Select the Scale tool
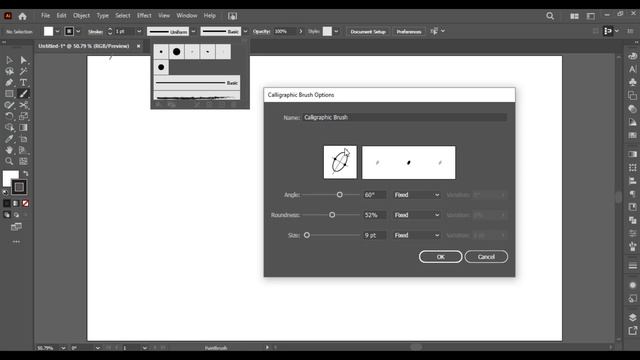The image size is (640, 360). 24,116
